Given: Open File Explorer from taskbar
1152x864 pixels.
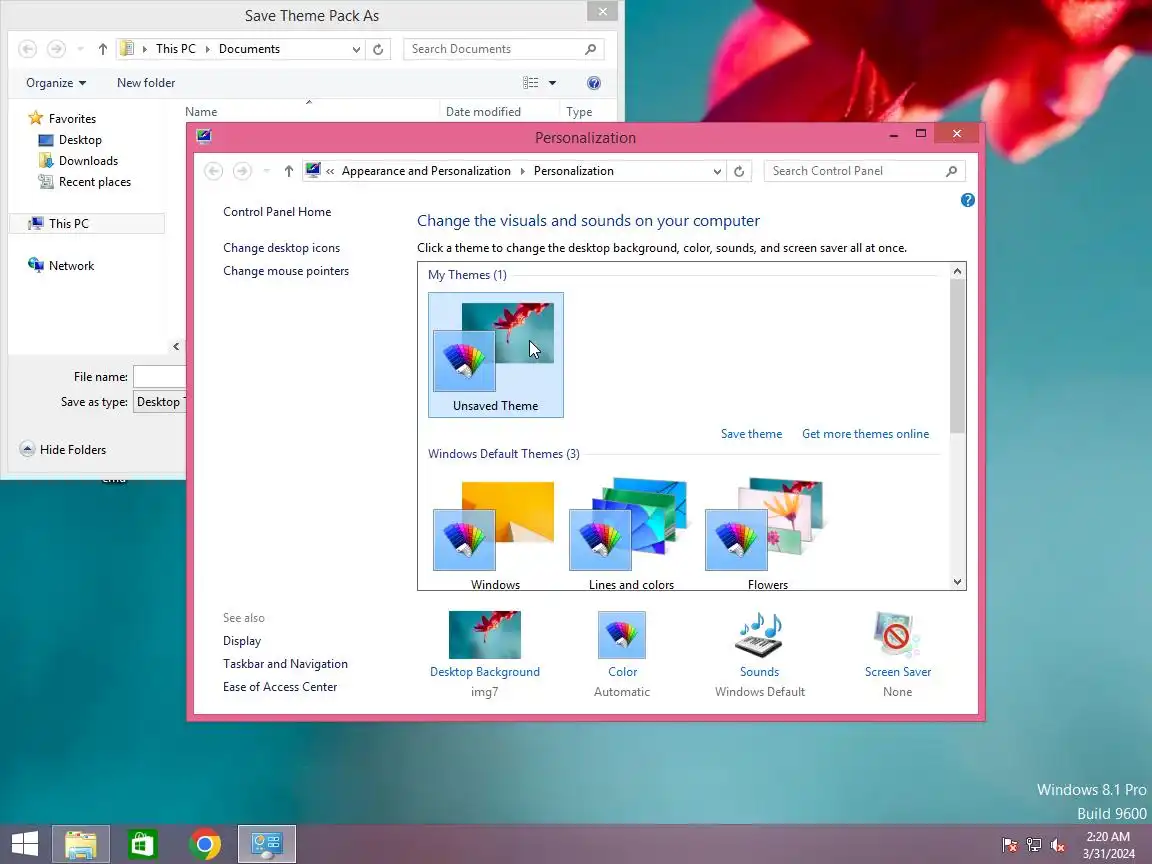Looking at the screenshot, I should [x=81, y=843].
